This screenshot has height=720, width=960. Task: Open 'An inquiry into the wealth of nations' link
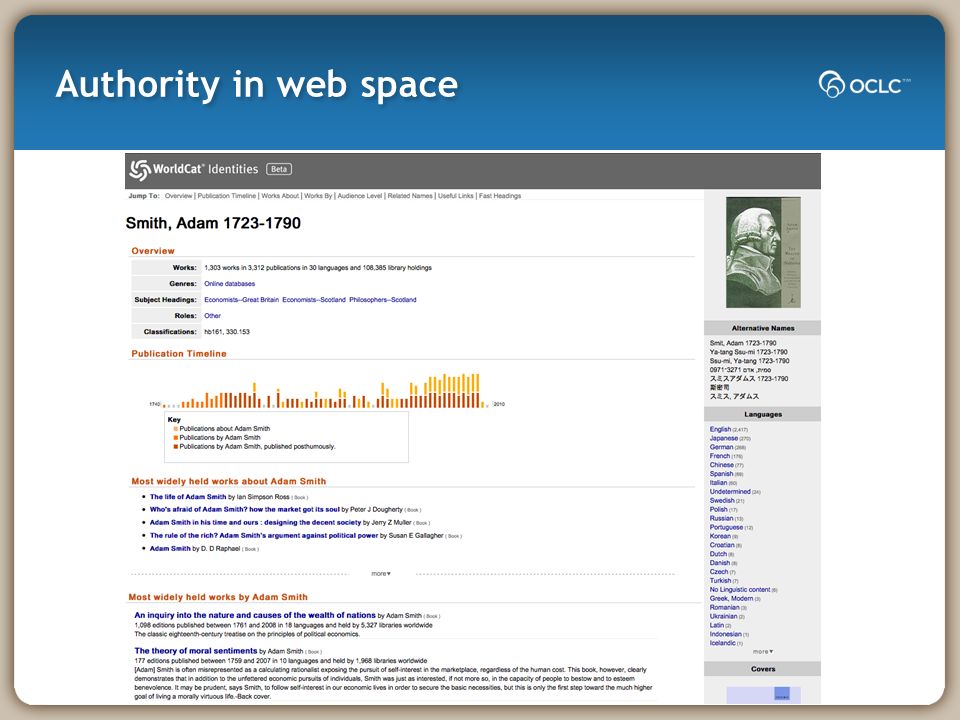point(255,615)
